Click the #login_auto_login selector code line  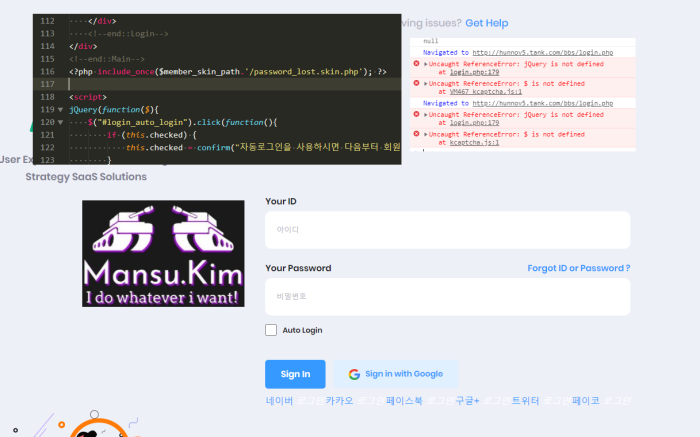[183, 122]
